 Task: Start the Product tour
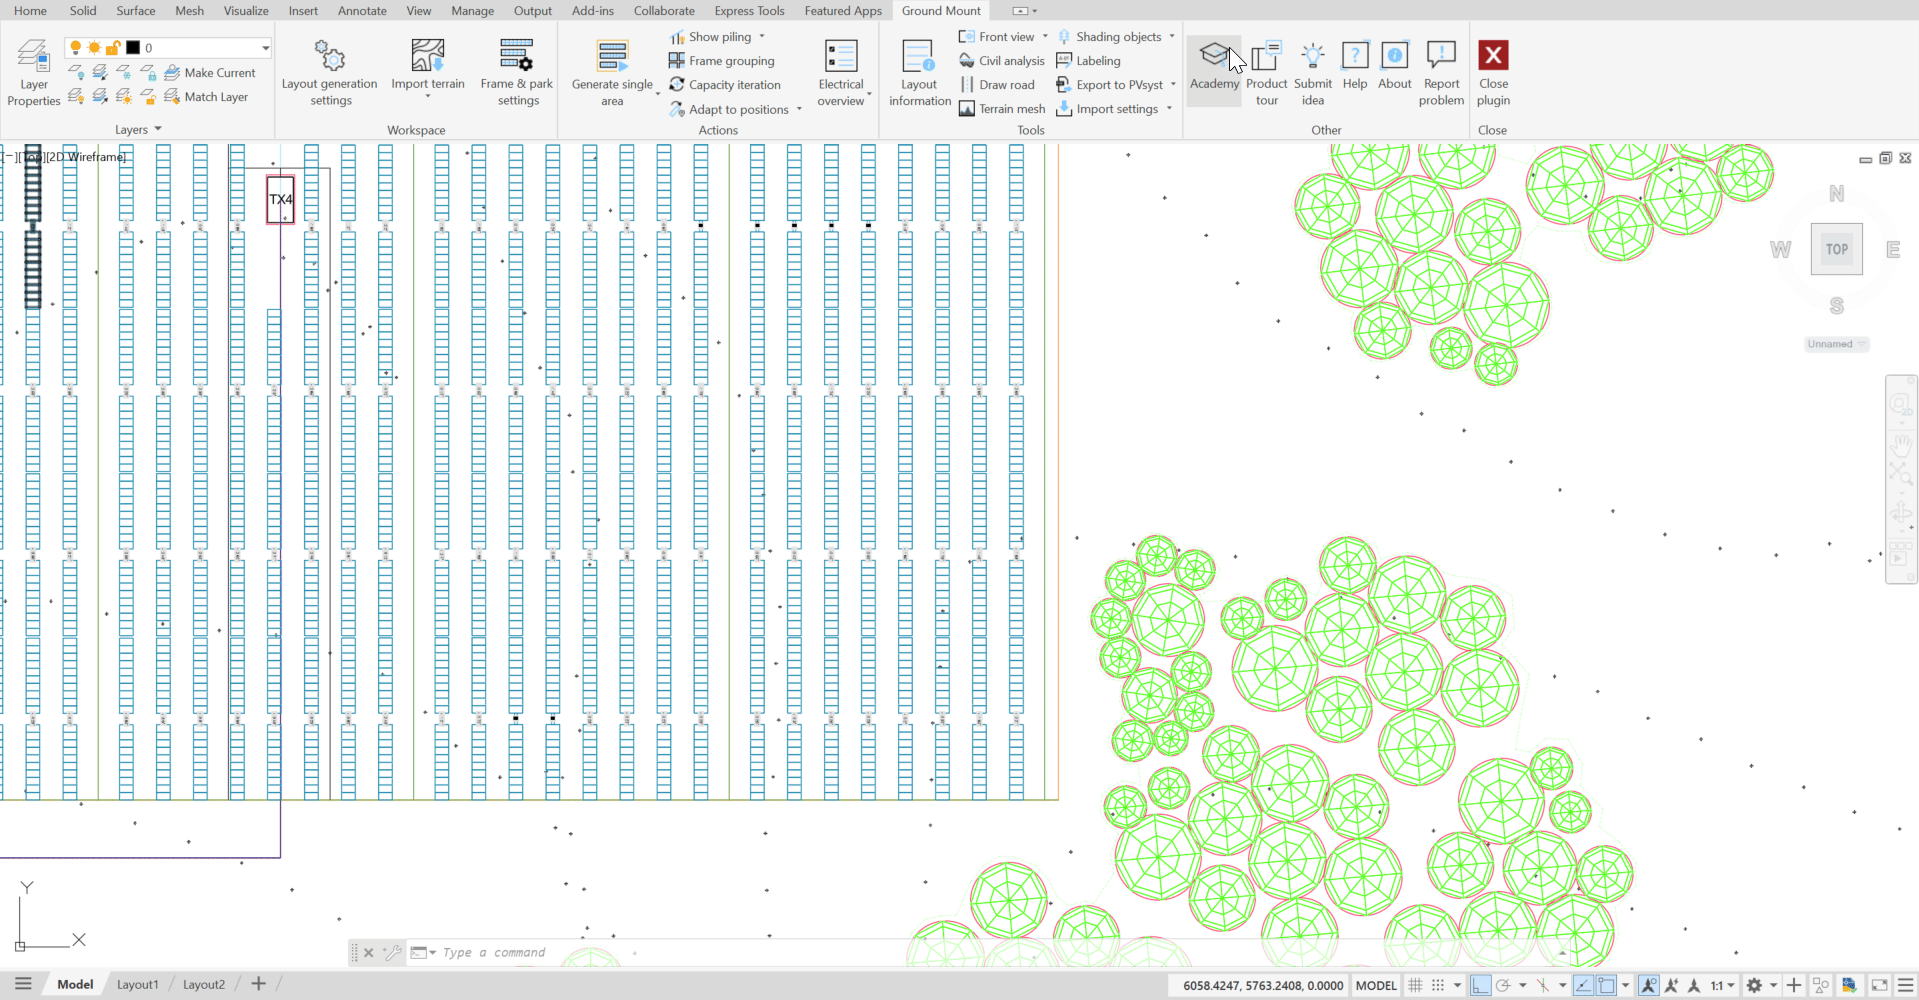pos(1267,72)
